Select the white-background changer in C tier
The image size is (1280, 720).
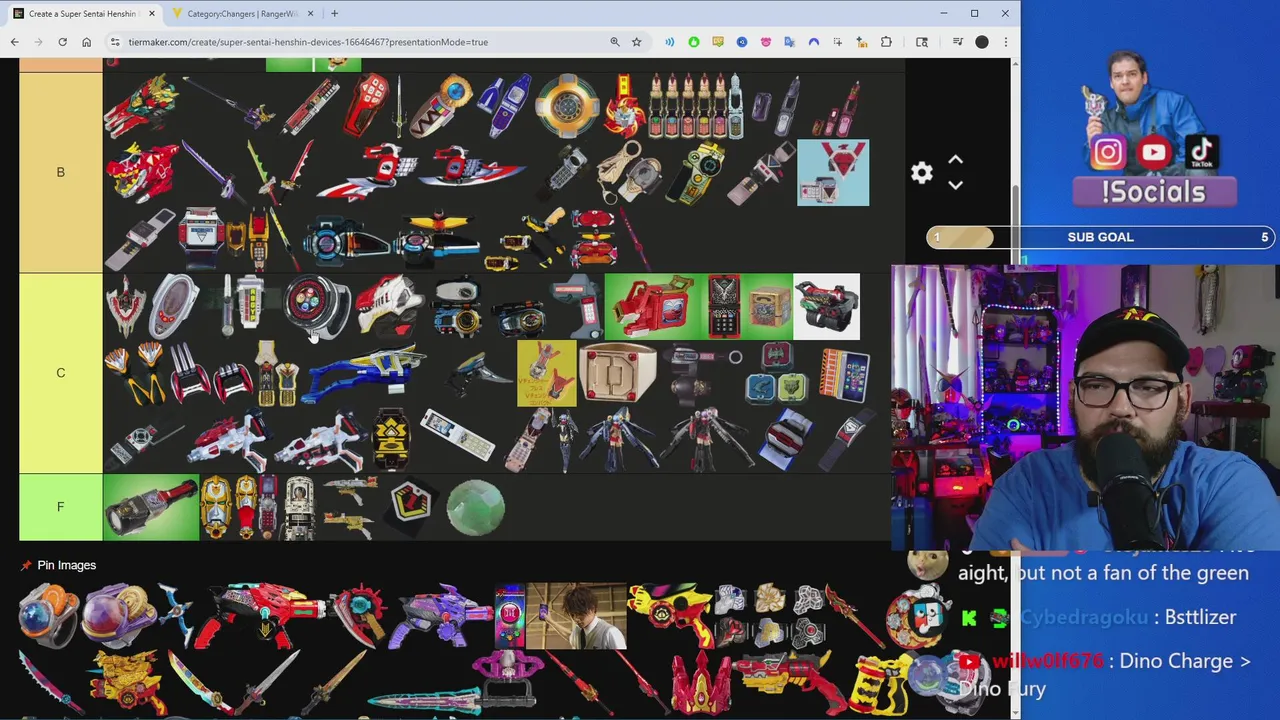coord(826,307)
